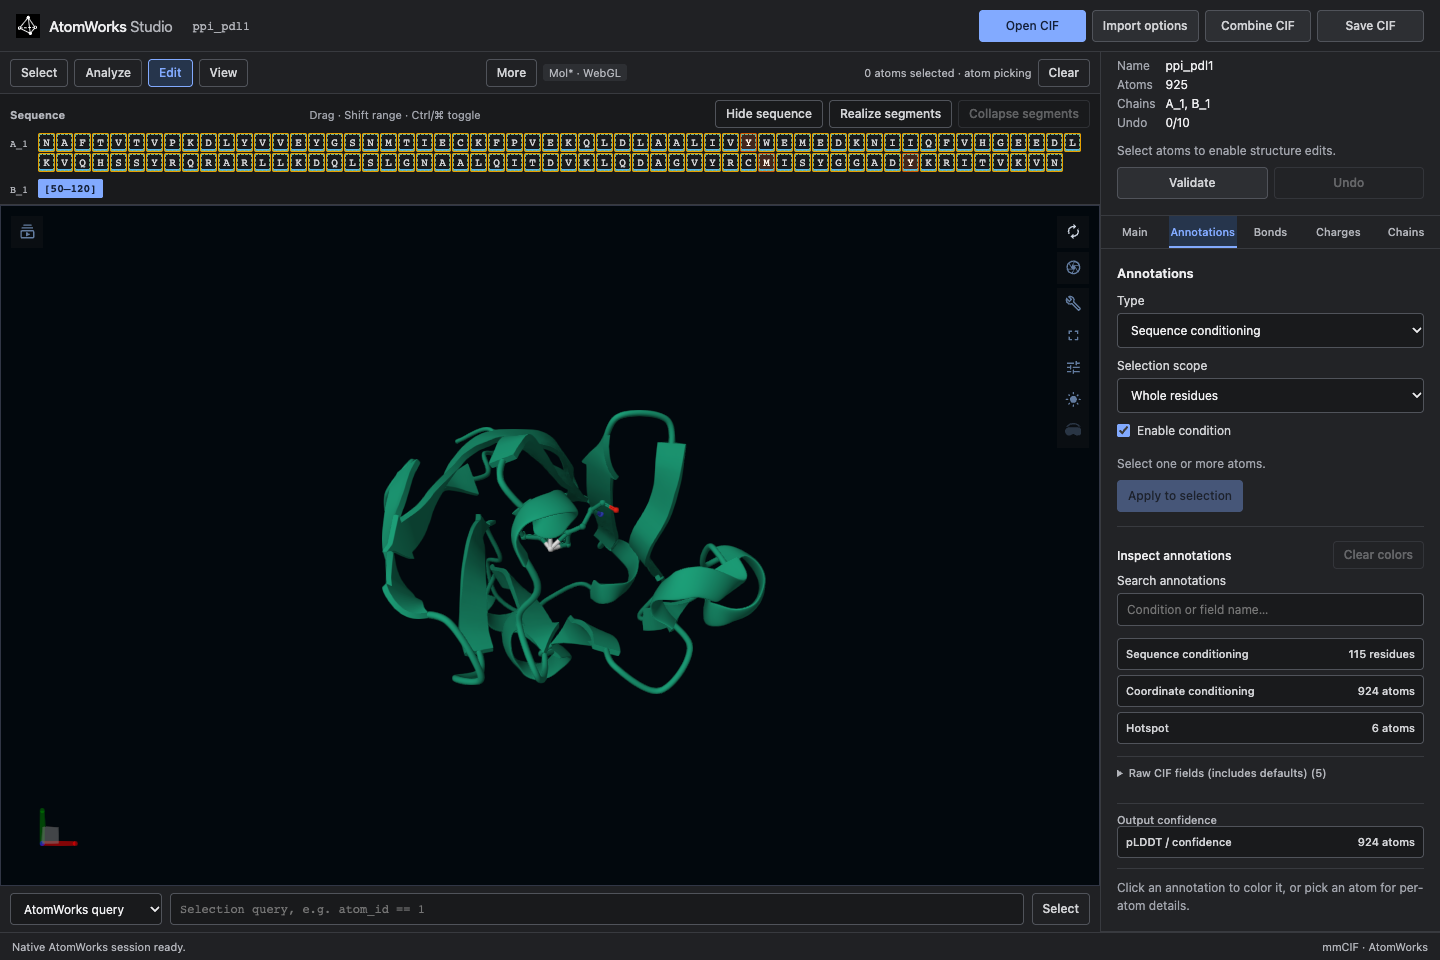
Task: Open the Charges tab
Action: (1338, 232)
